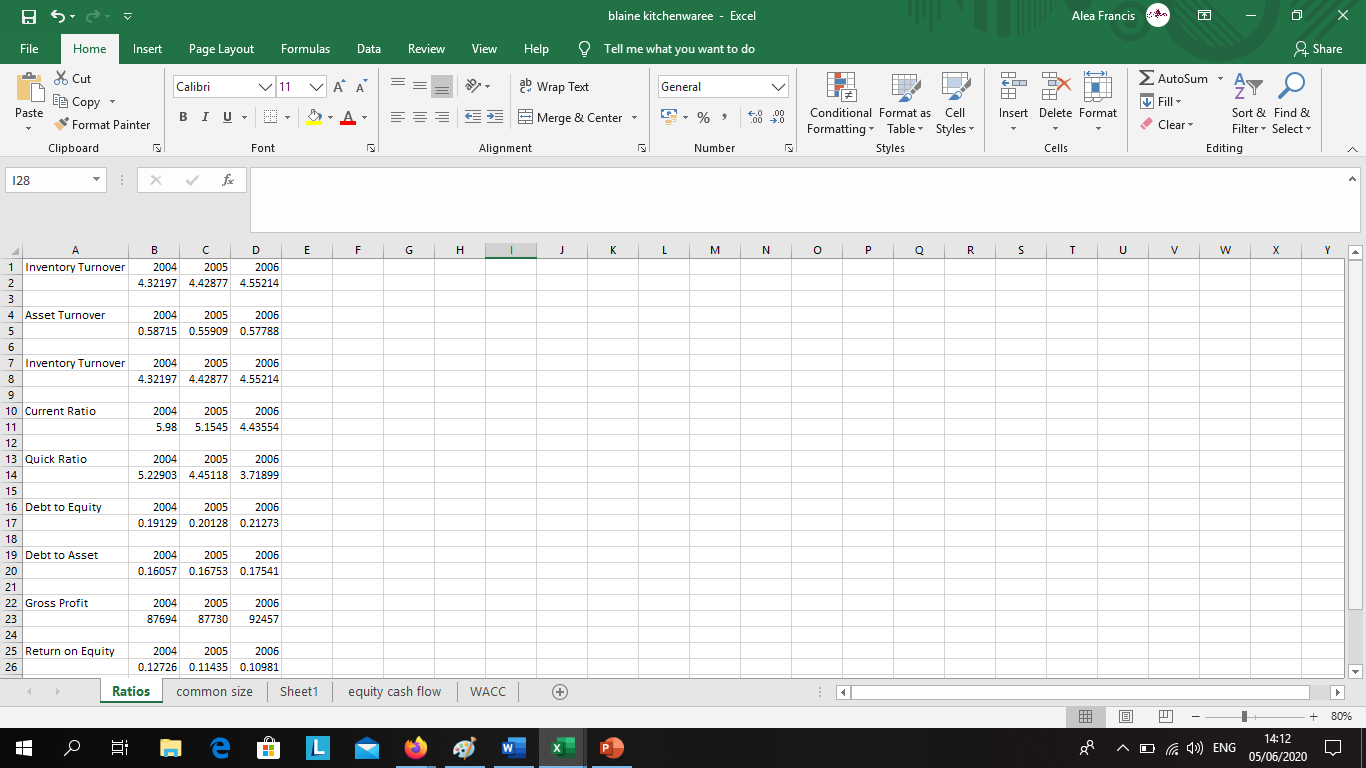Open Cell Styles gallery
This screenshot has width=1366, height=768.
(955, 104)
